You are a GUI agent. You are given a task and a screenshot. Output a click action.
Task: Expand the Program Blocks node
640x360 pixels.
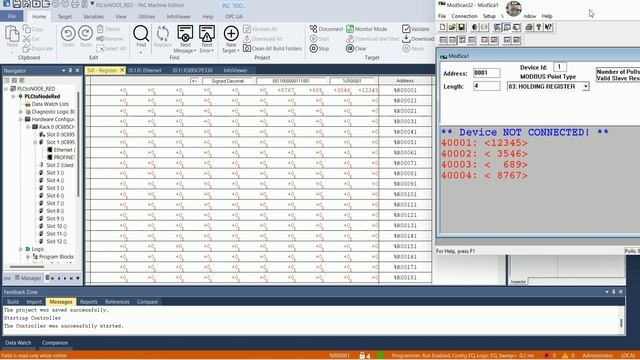coord(28,257)
